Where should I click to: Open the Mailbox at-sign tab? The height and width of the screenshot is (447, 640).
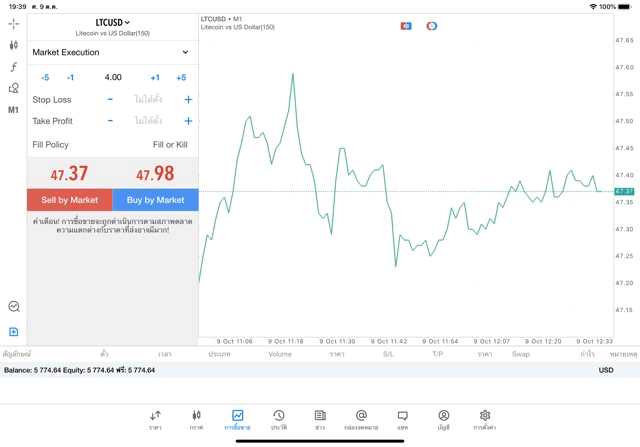click(361, 420)
